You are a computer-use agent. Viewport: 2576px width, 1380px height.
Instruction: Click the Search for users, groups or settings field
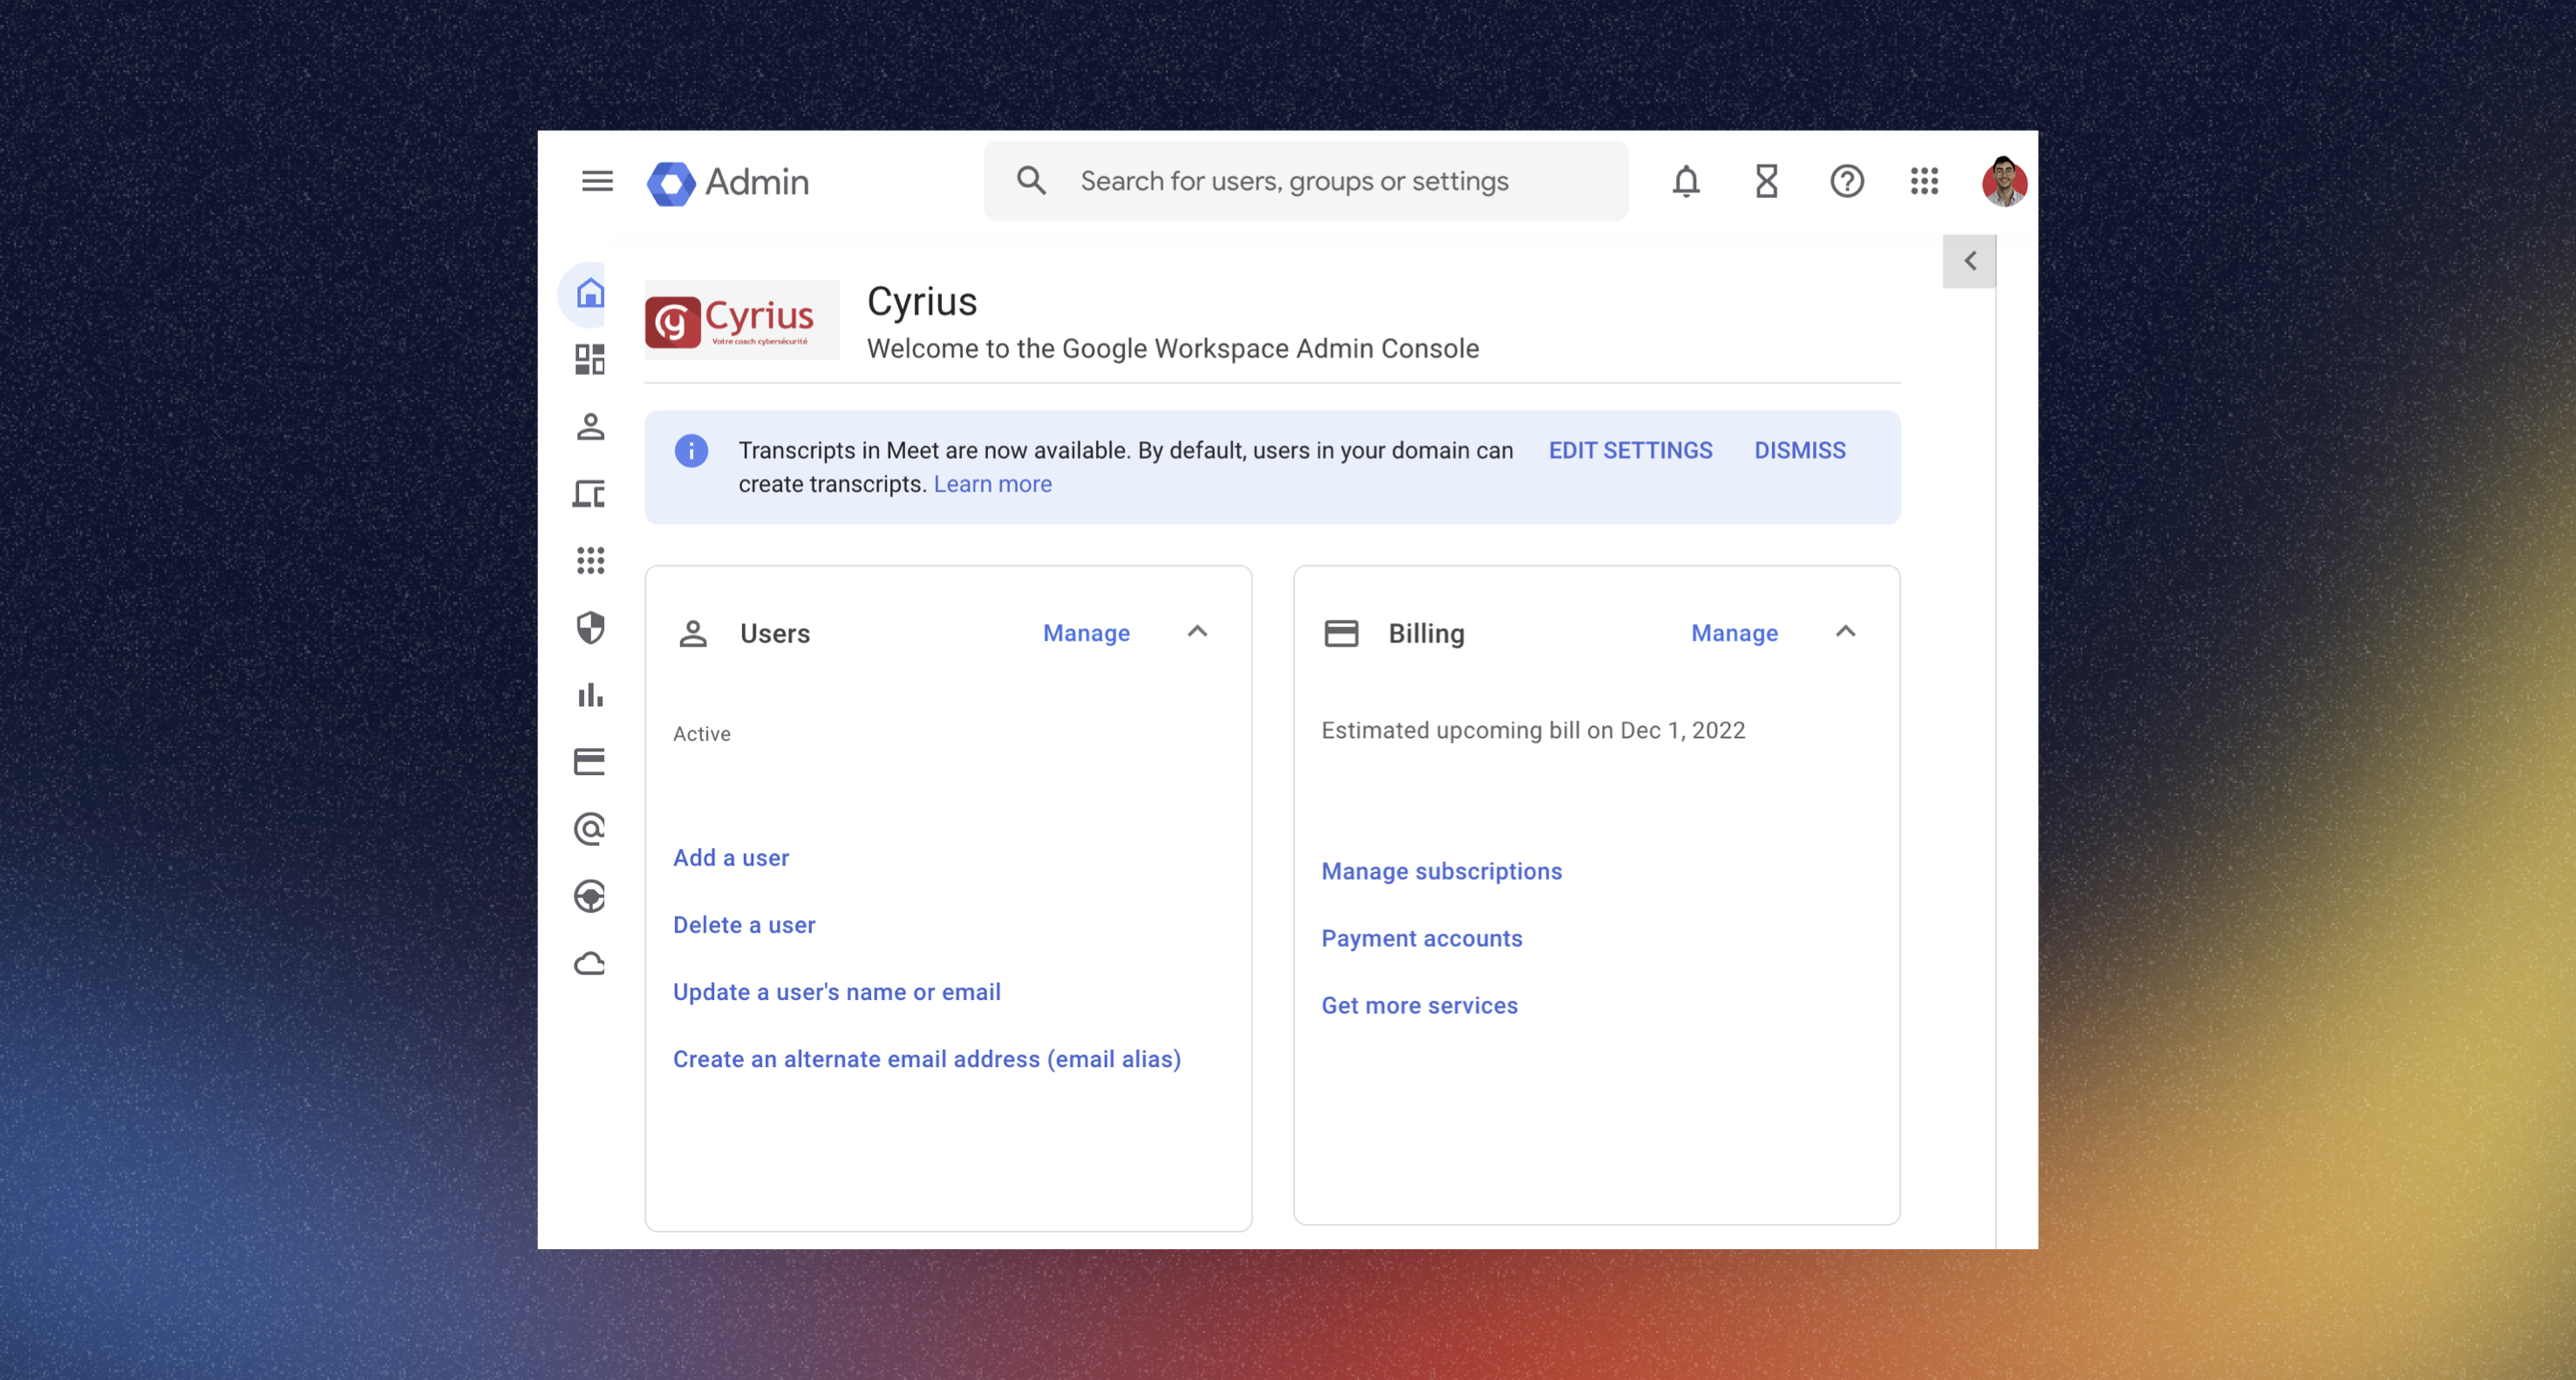[x=1305, y=181]
